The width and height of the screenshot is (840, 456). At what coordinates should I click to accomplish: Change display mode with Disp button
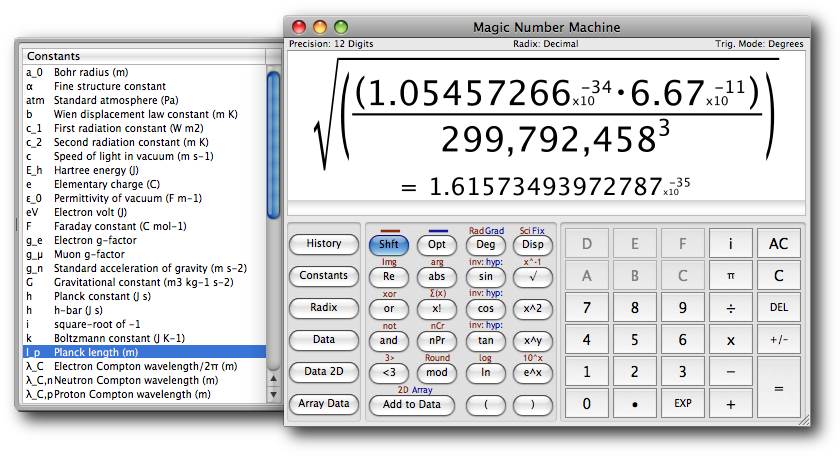click(532, 244)
